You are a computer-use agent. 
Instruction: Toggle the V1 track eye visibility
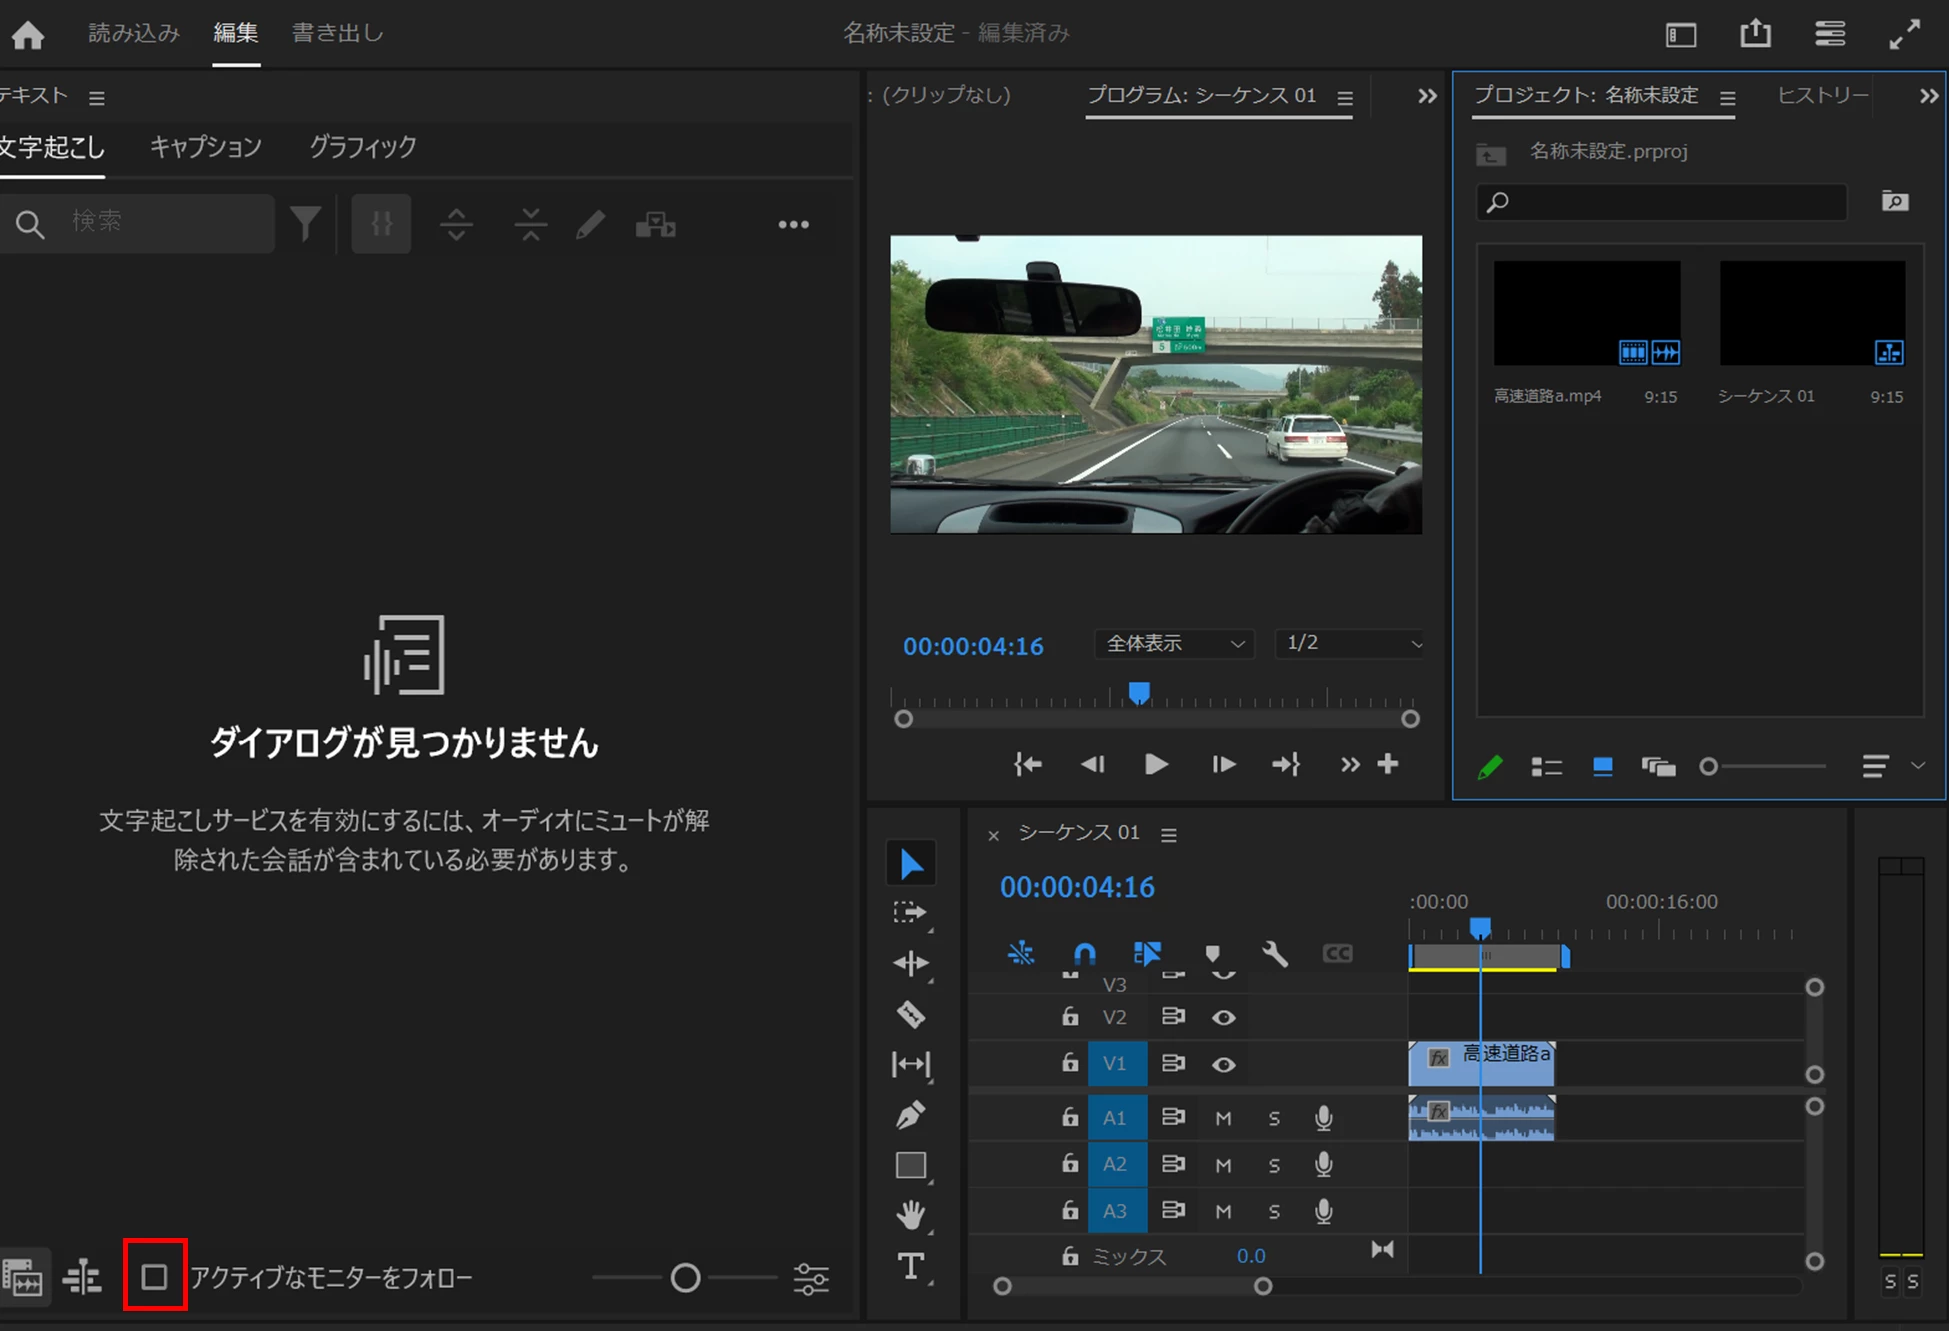coord(1223,1064)
